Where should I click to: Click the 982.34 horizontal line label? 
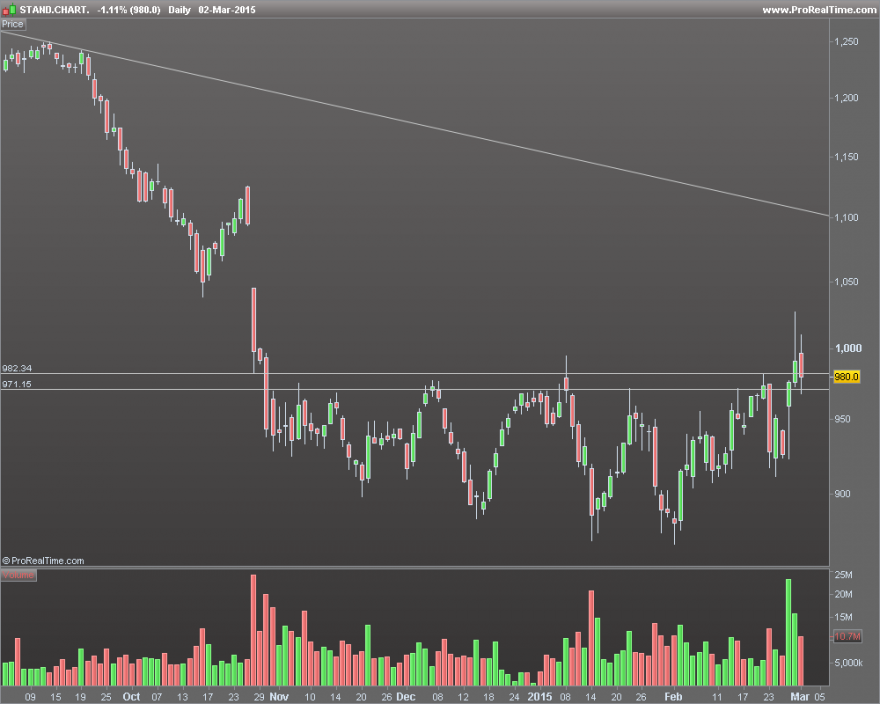[x=17, y=368]
